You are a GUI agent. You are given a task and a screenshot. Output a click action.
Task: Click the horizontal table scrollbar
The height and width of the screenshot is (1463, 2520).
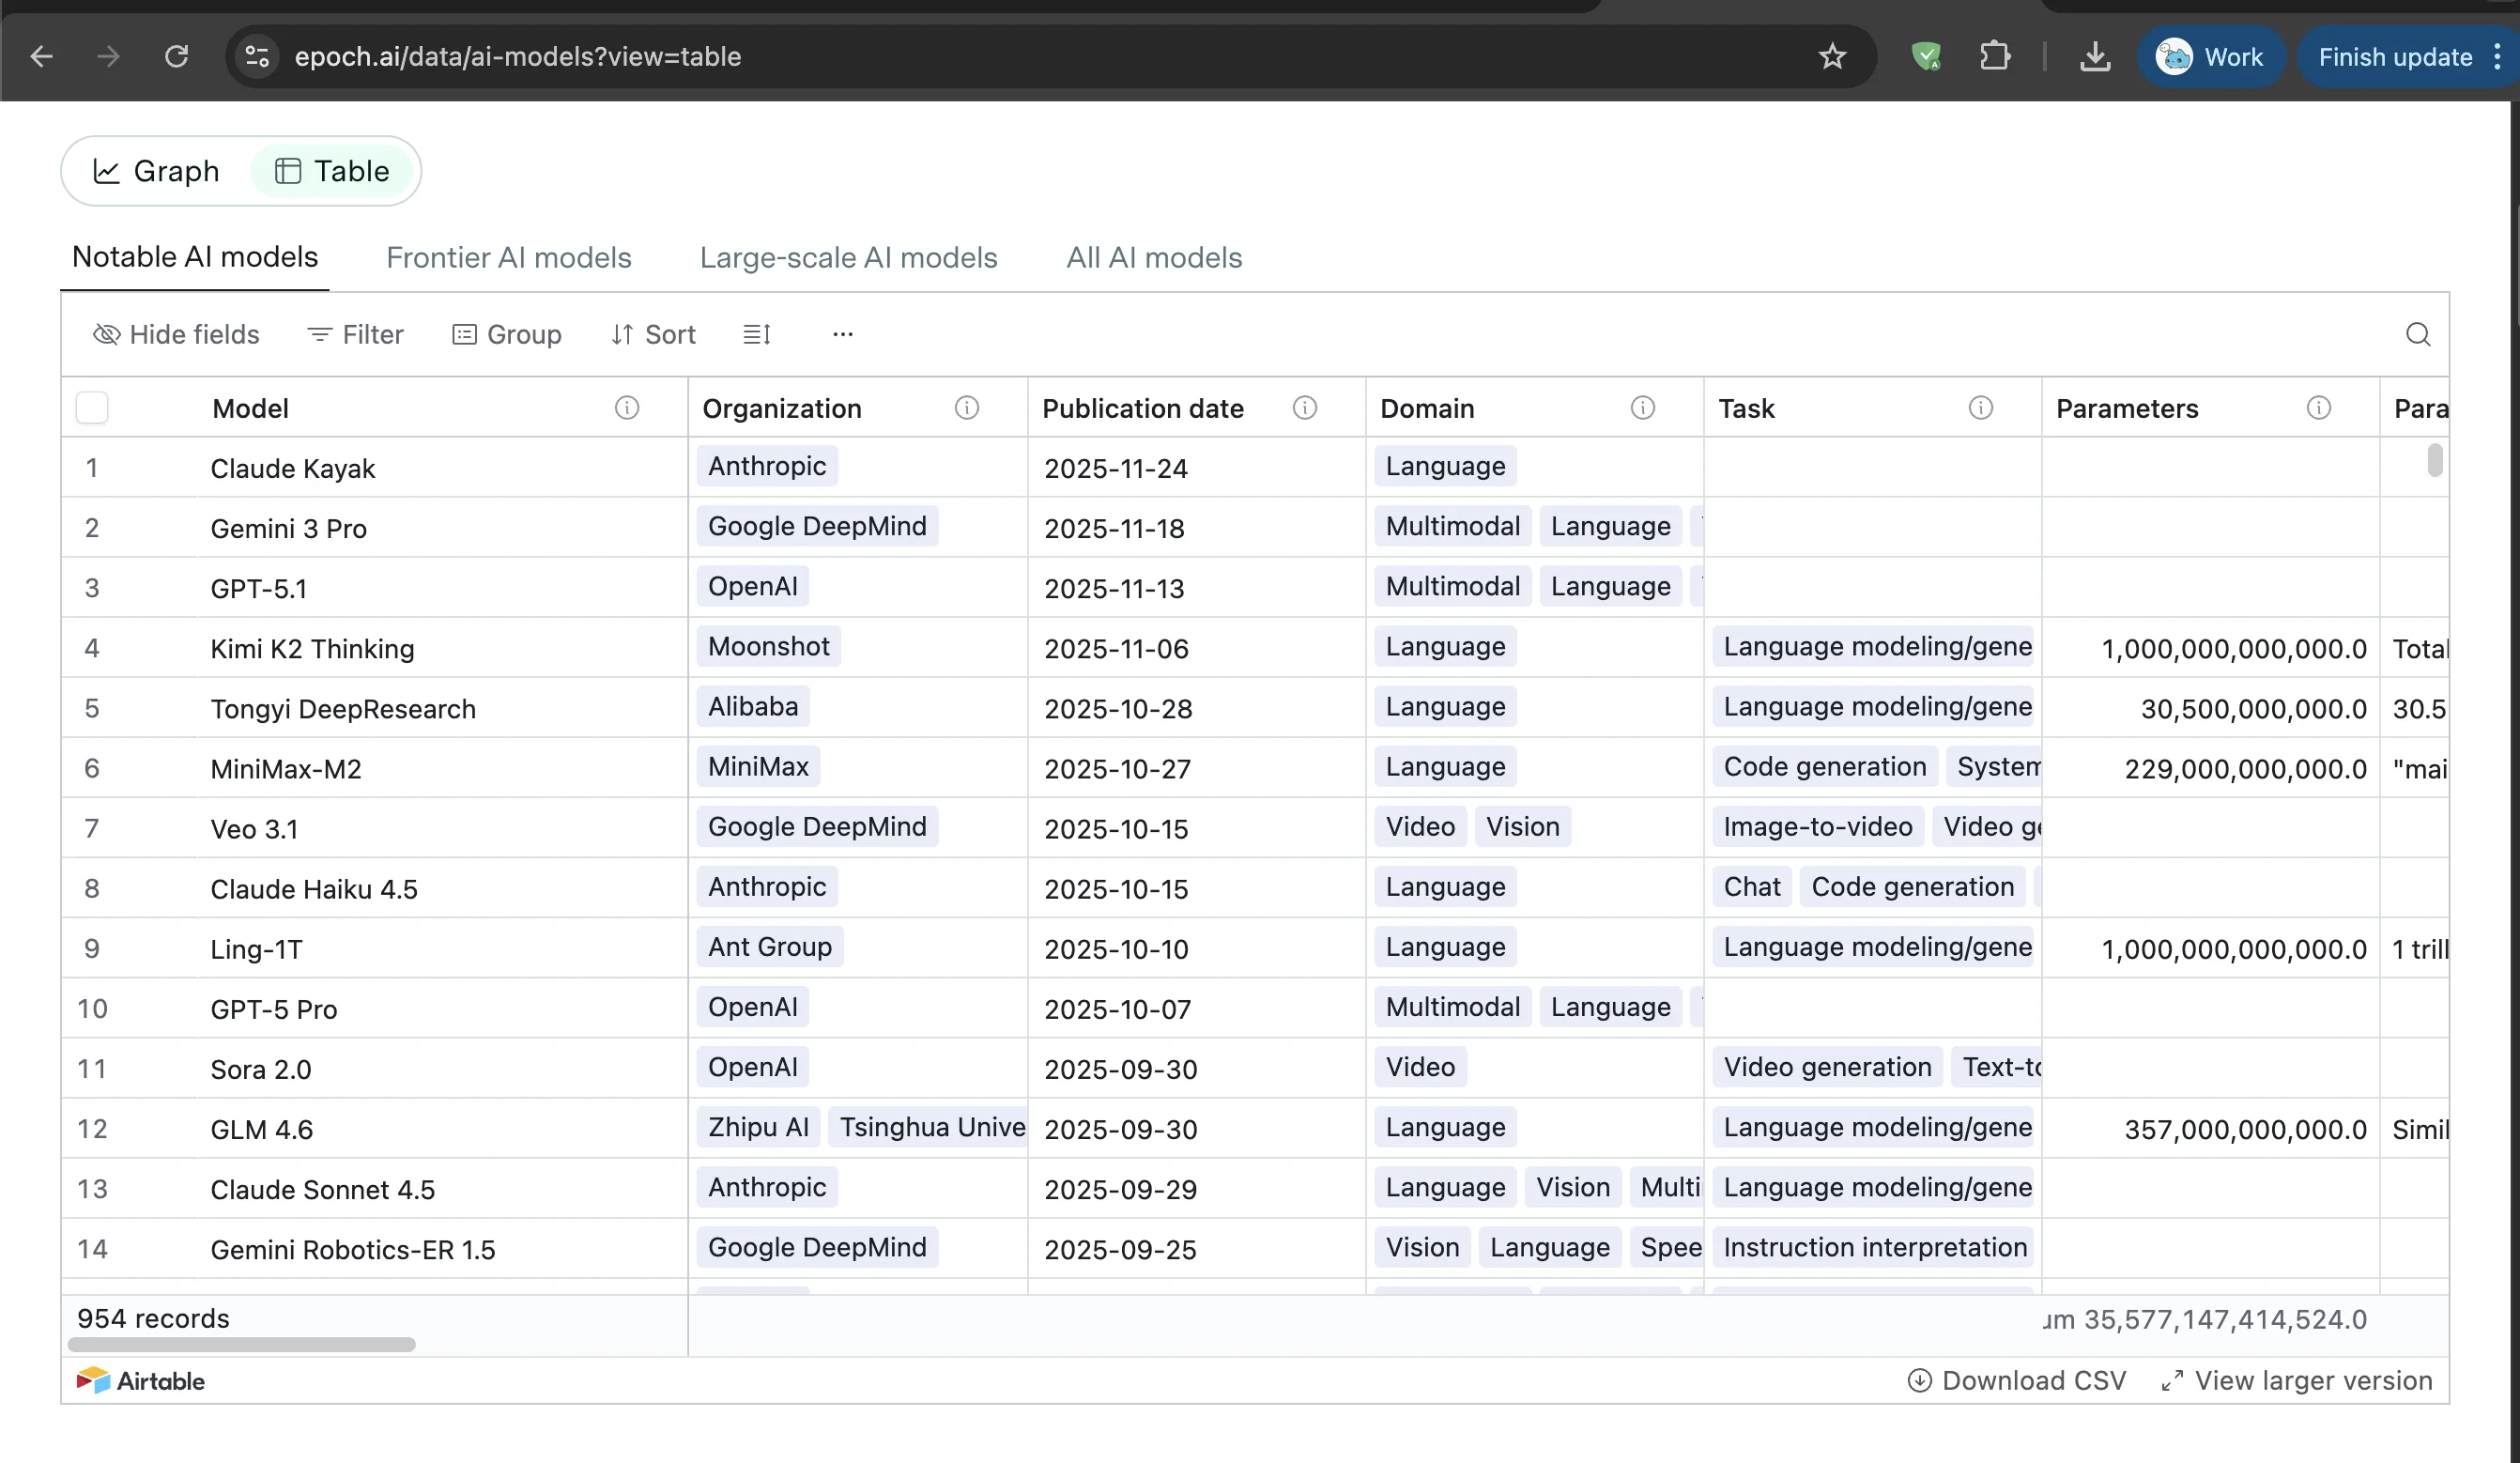pos(241,1345)
